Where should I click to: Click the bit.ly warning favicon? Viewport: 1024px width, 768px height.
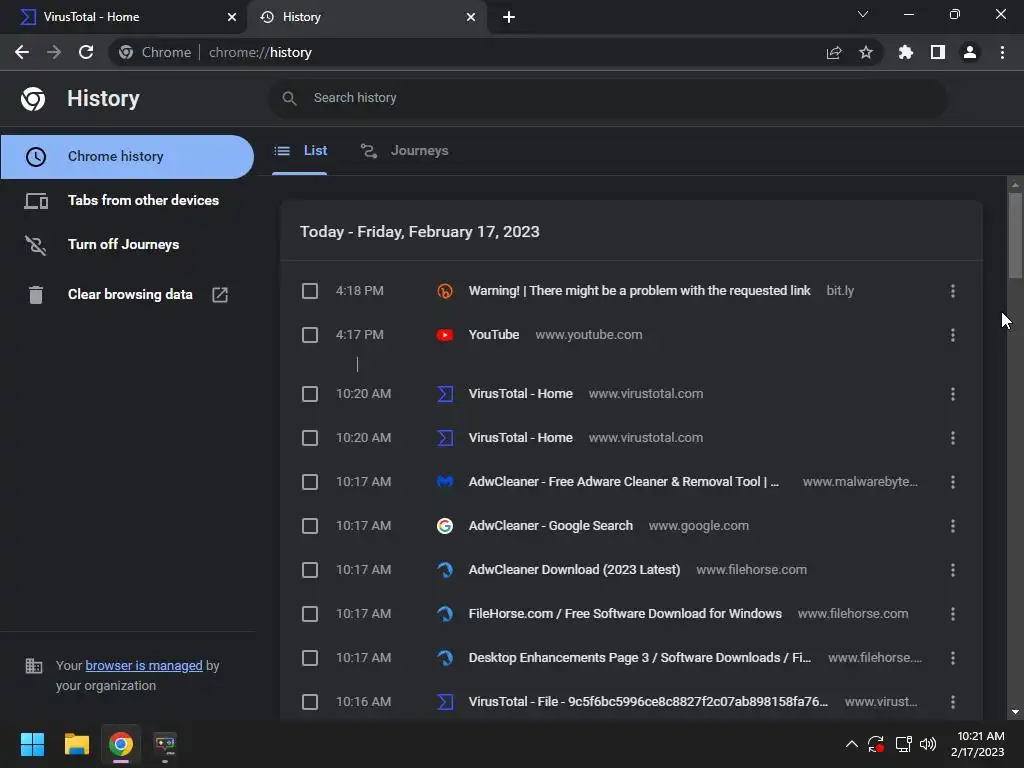(x=445, y=291)
